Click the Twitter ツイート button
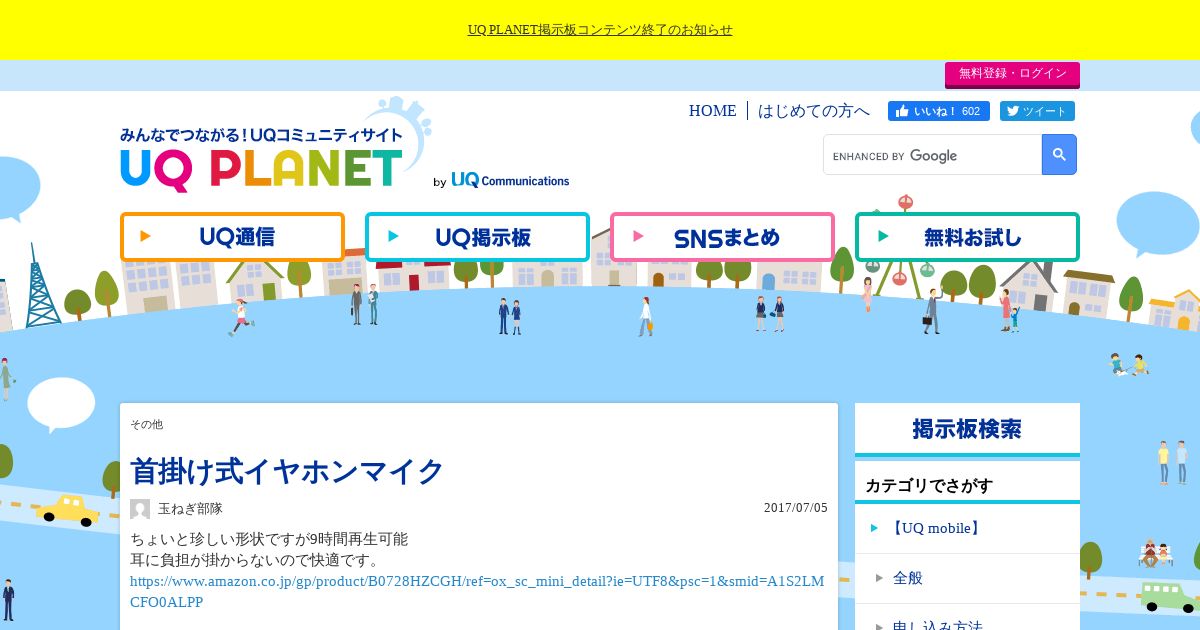This screenshot has height=630, width=1200. pos(1037,111)
